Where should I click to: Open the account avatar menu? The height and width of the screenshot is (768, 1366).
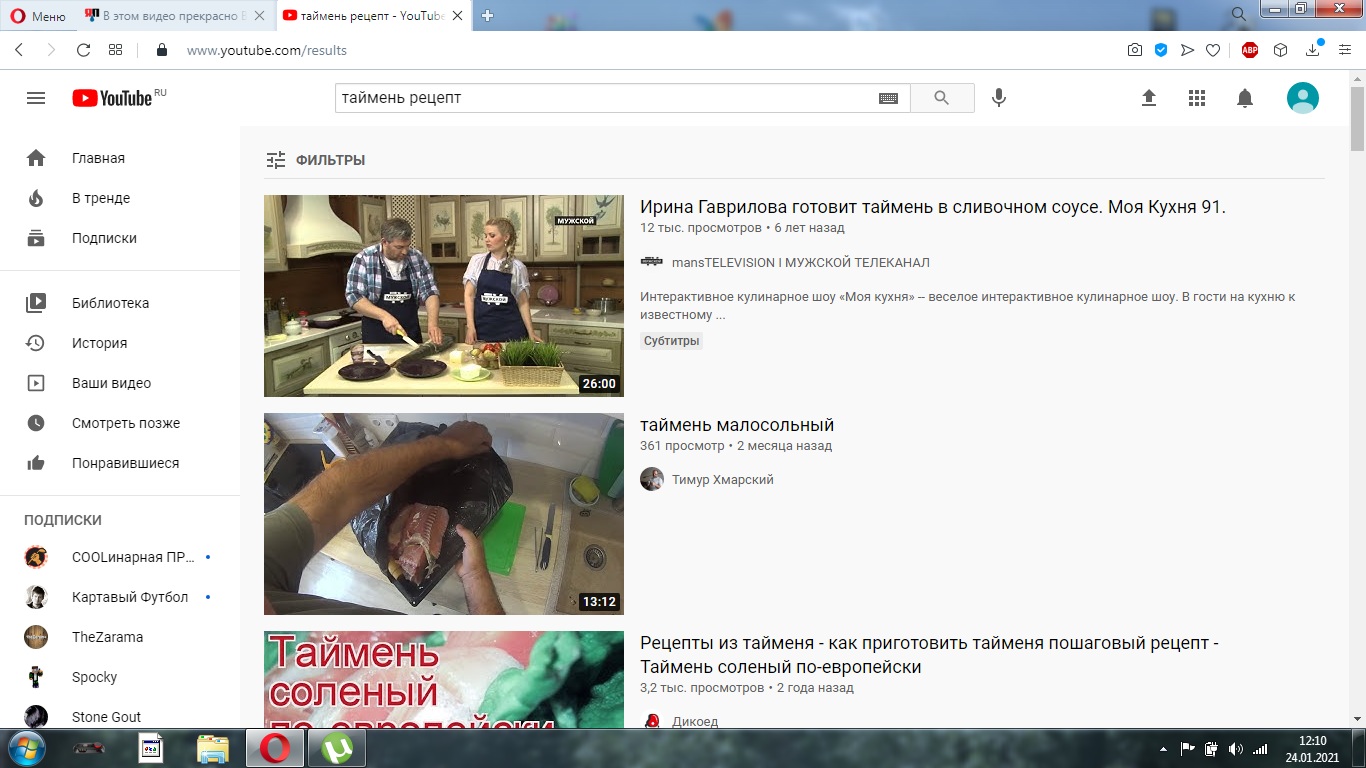click(1302, 98)
